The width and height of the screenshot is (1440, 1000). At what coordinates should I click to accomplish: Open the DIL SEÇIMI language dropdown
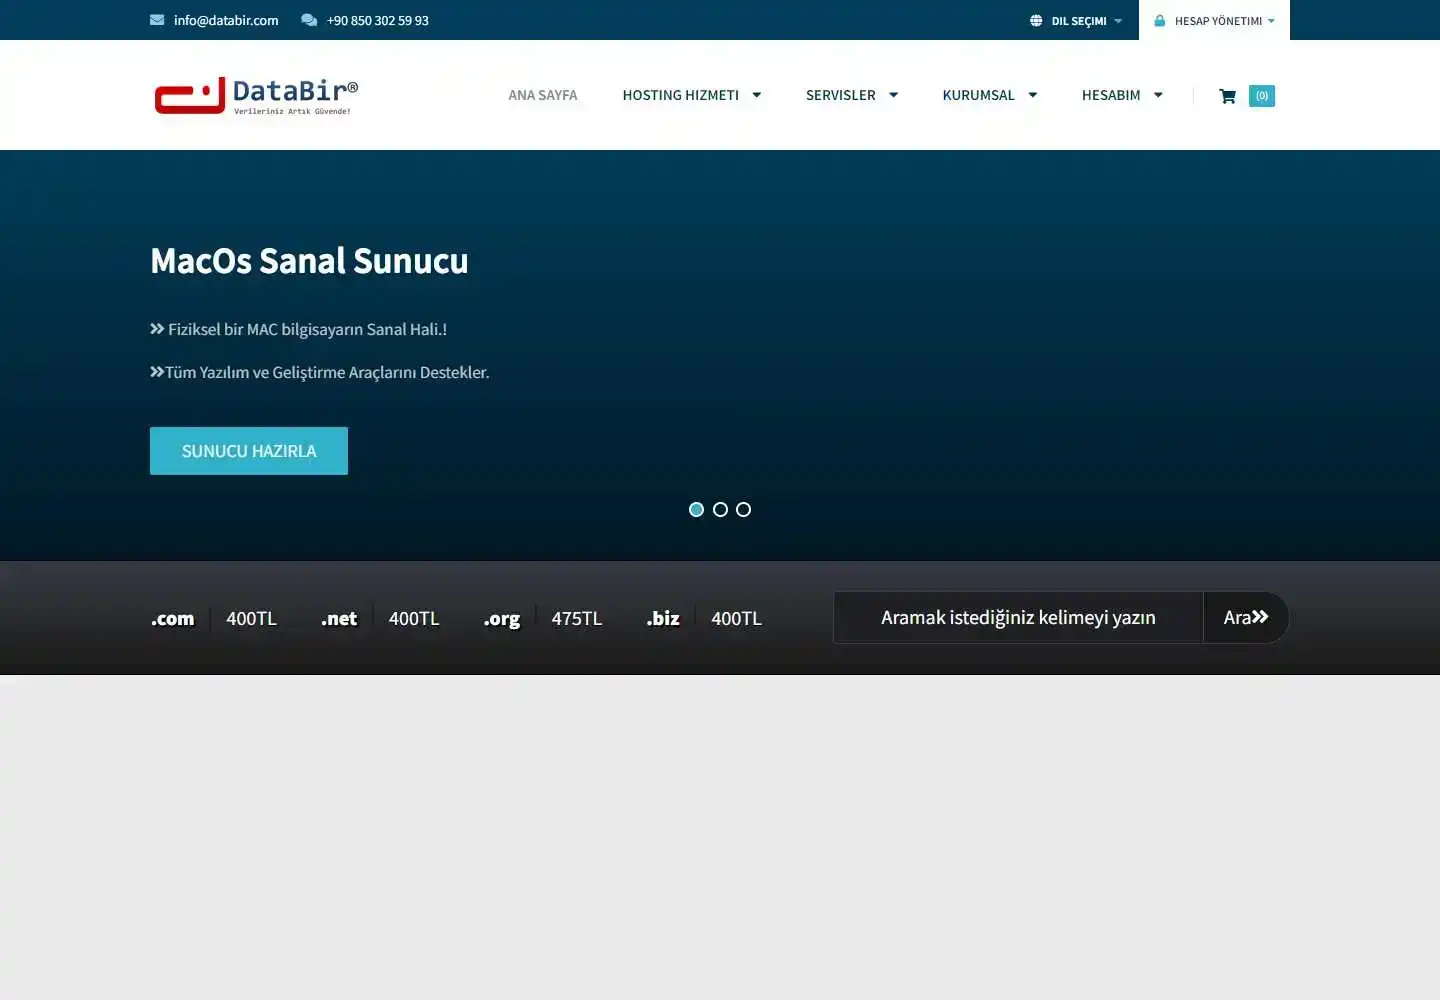coord(1076,20)
